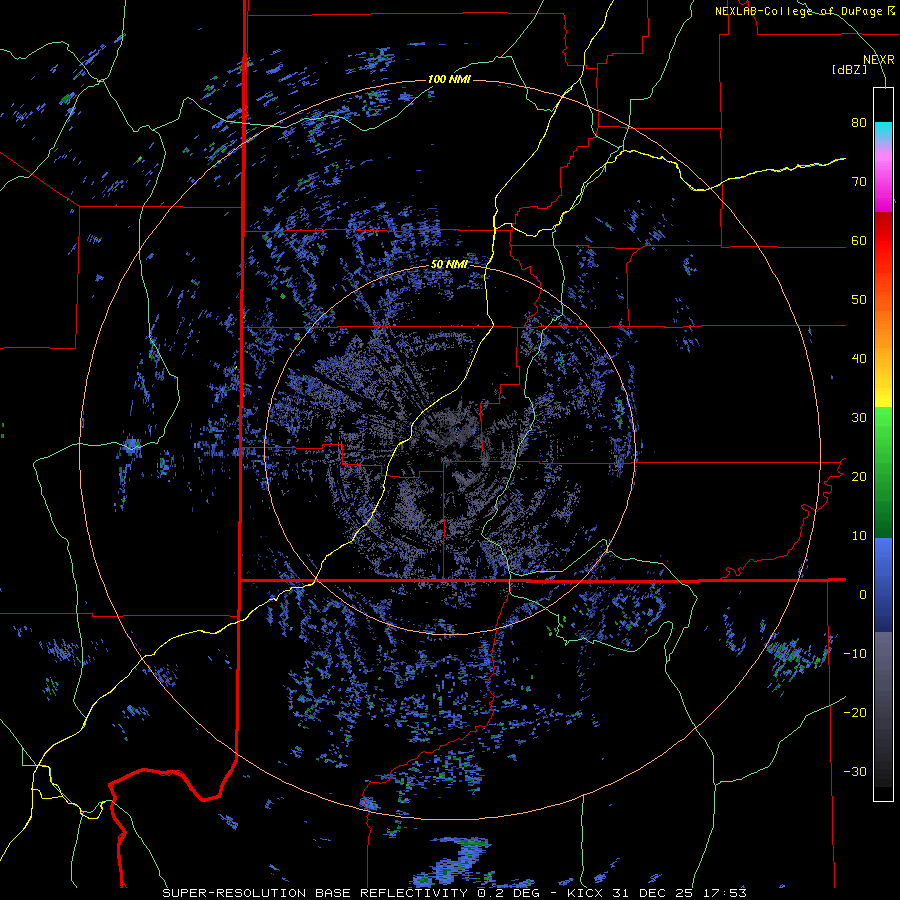This screenshot has height=900, width=900.
Task: Click the 70 value on the dBZ scale
Action: tap(859, 182)
